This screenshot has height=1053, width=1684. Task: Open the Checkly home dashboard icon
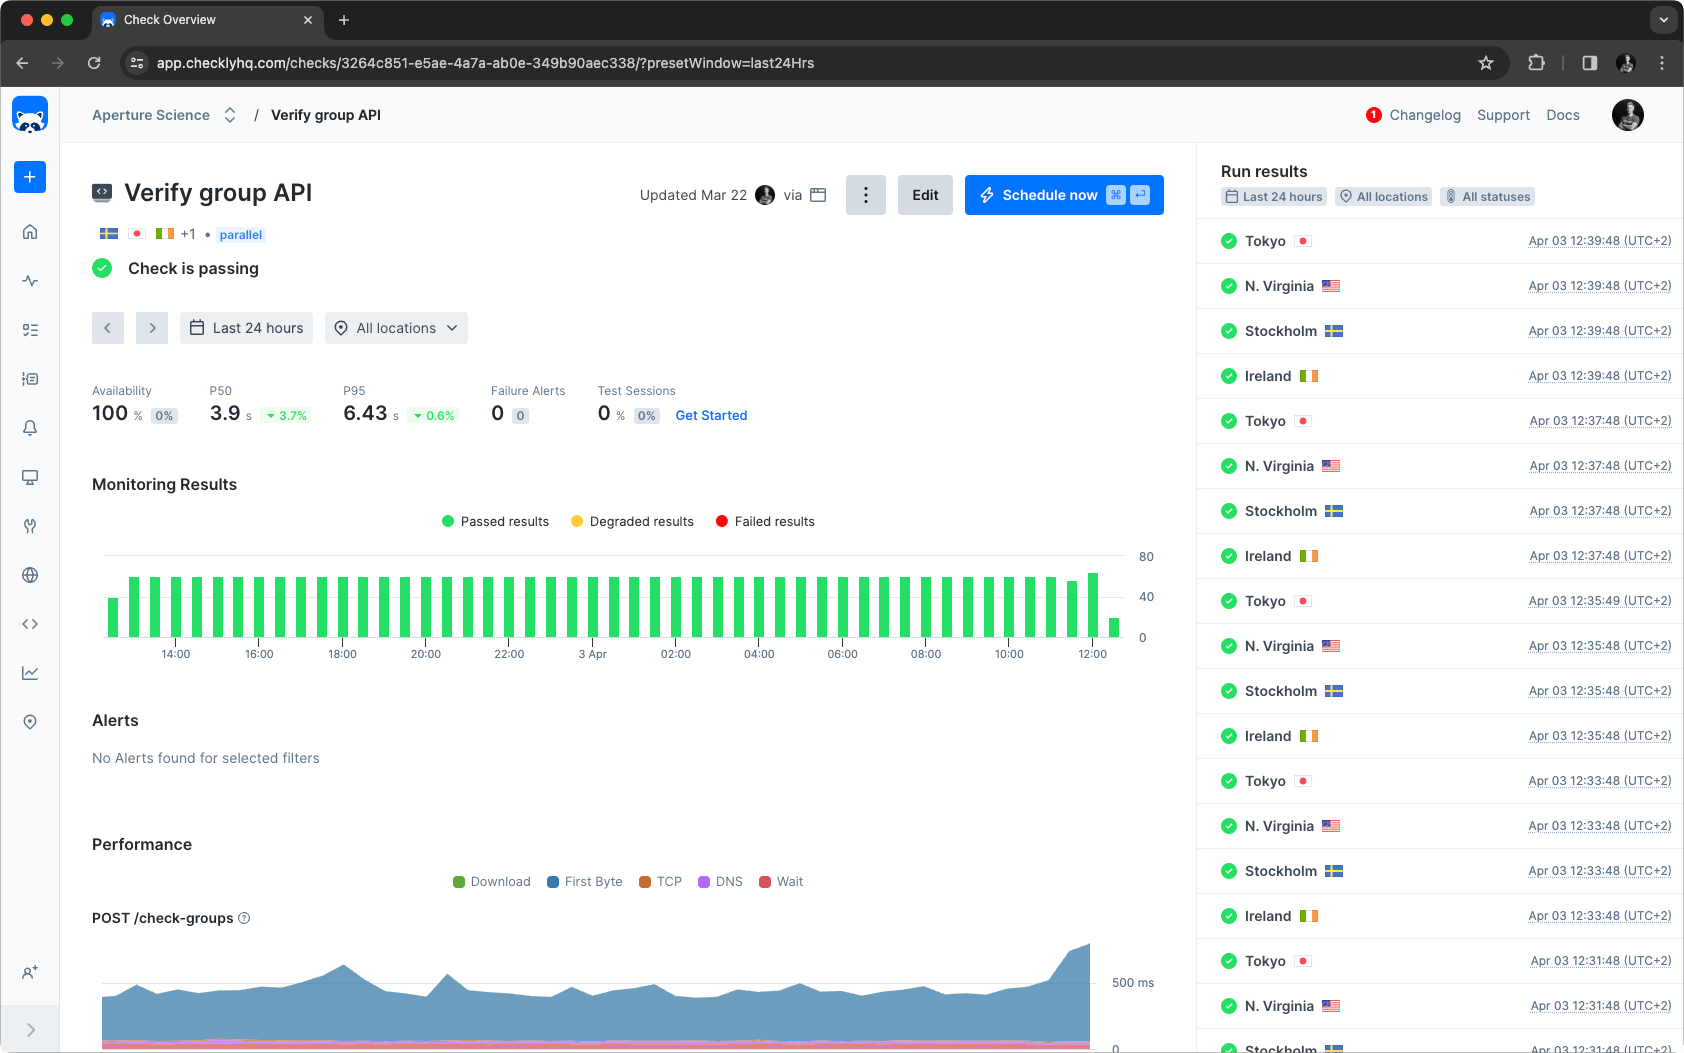click(x=30, y=231)
